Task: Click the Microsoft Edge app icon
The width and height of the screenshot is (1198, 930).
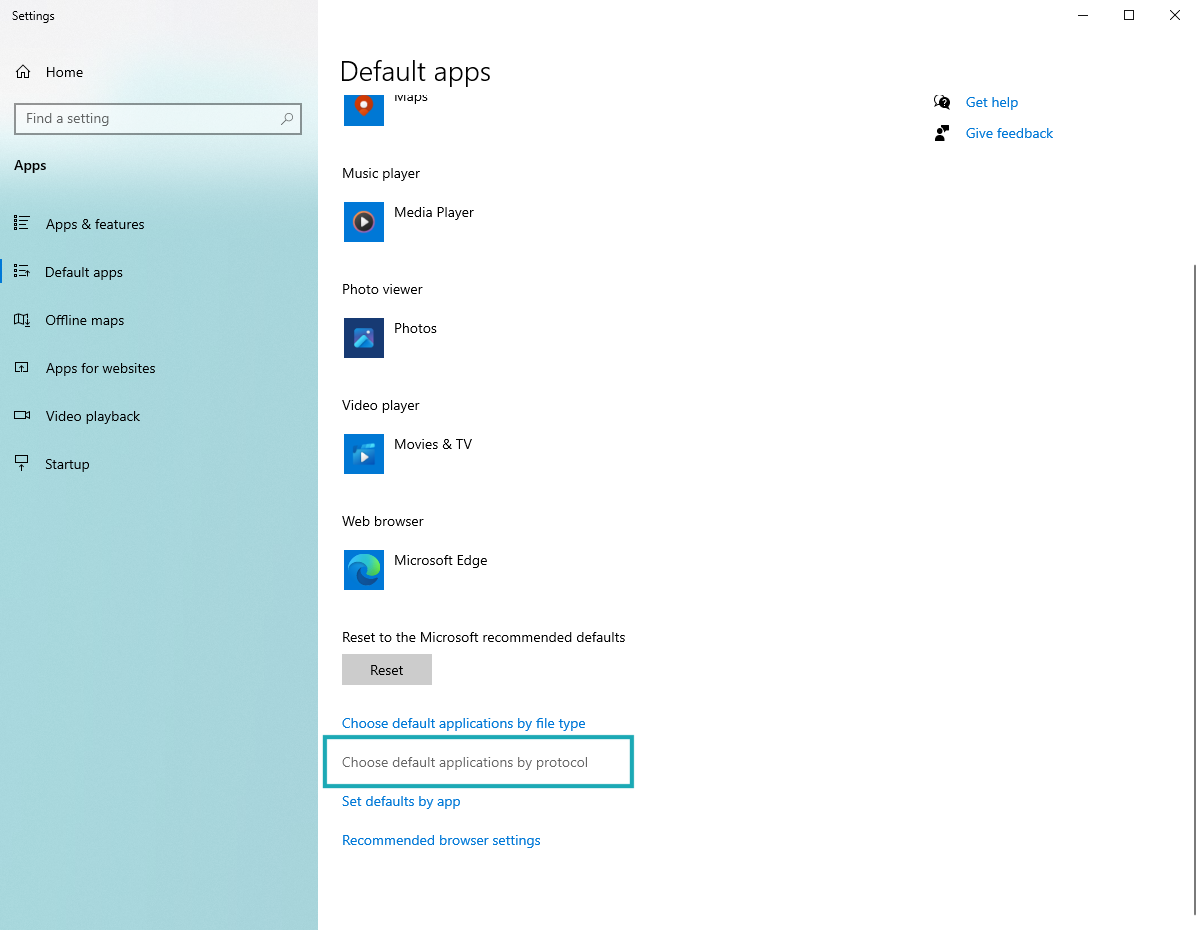Action: tap(364, 570)
